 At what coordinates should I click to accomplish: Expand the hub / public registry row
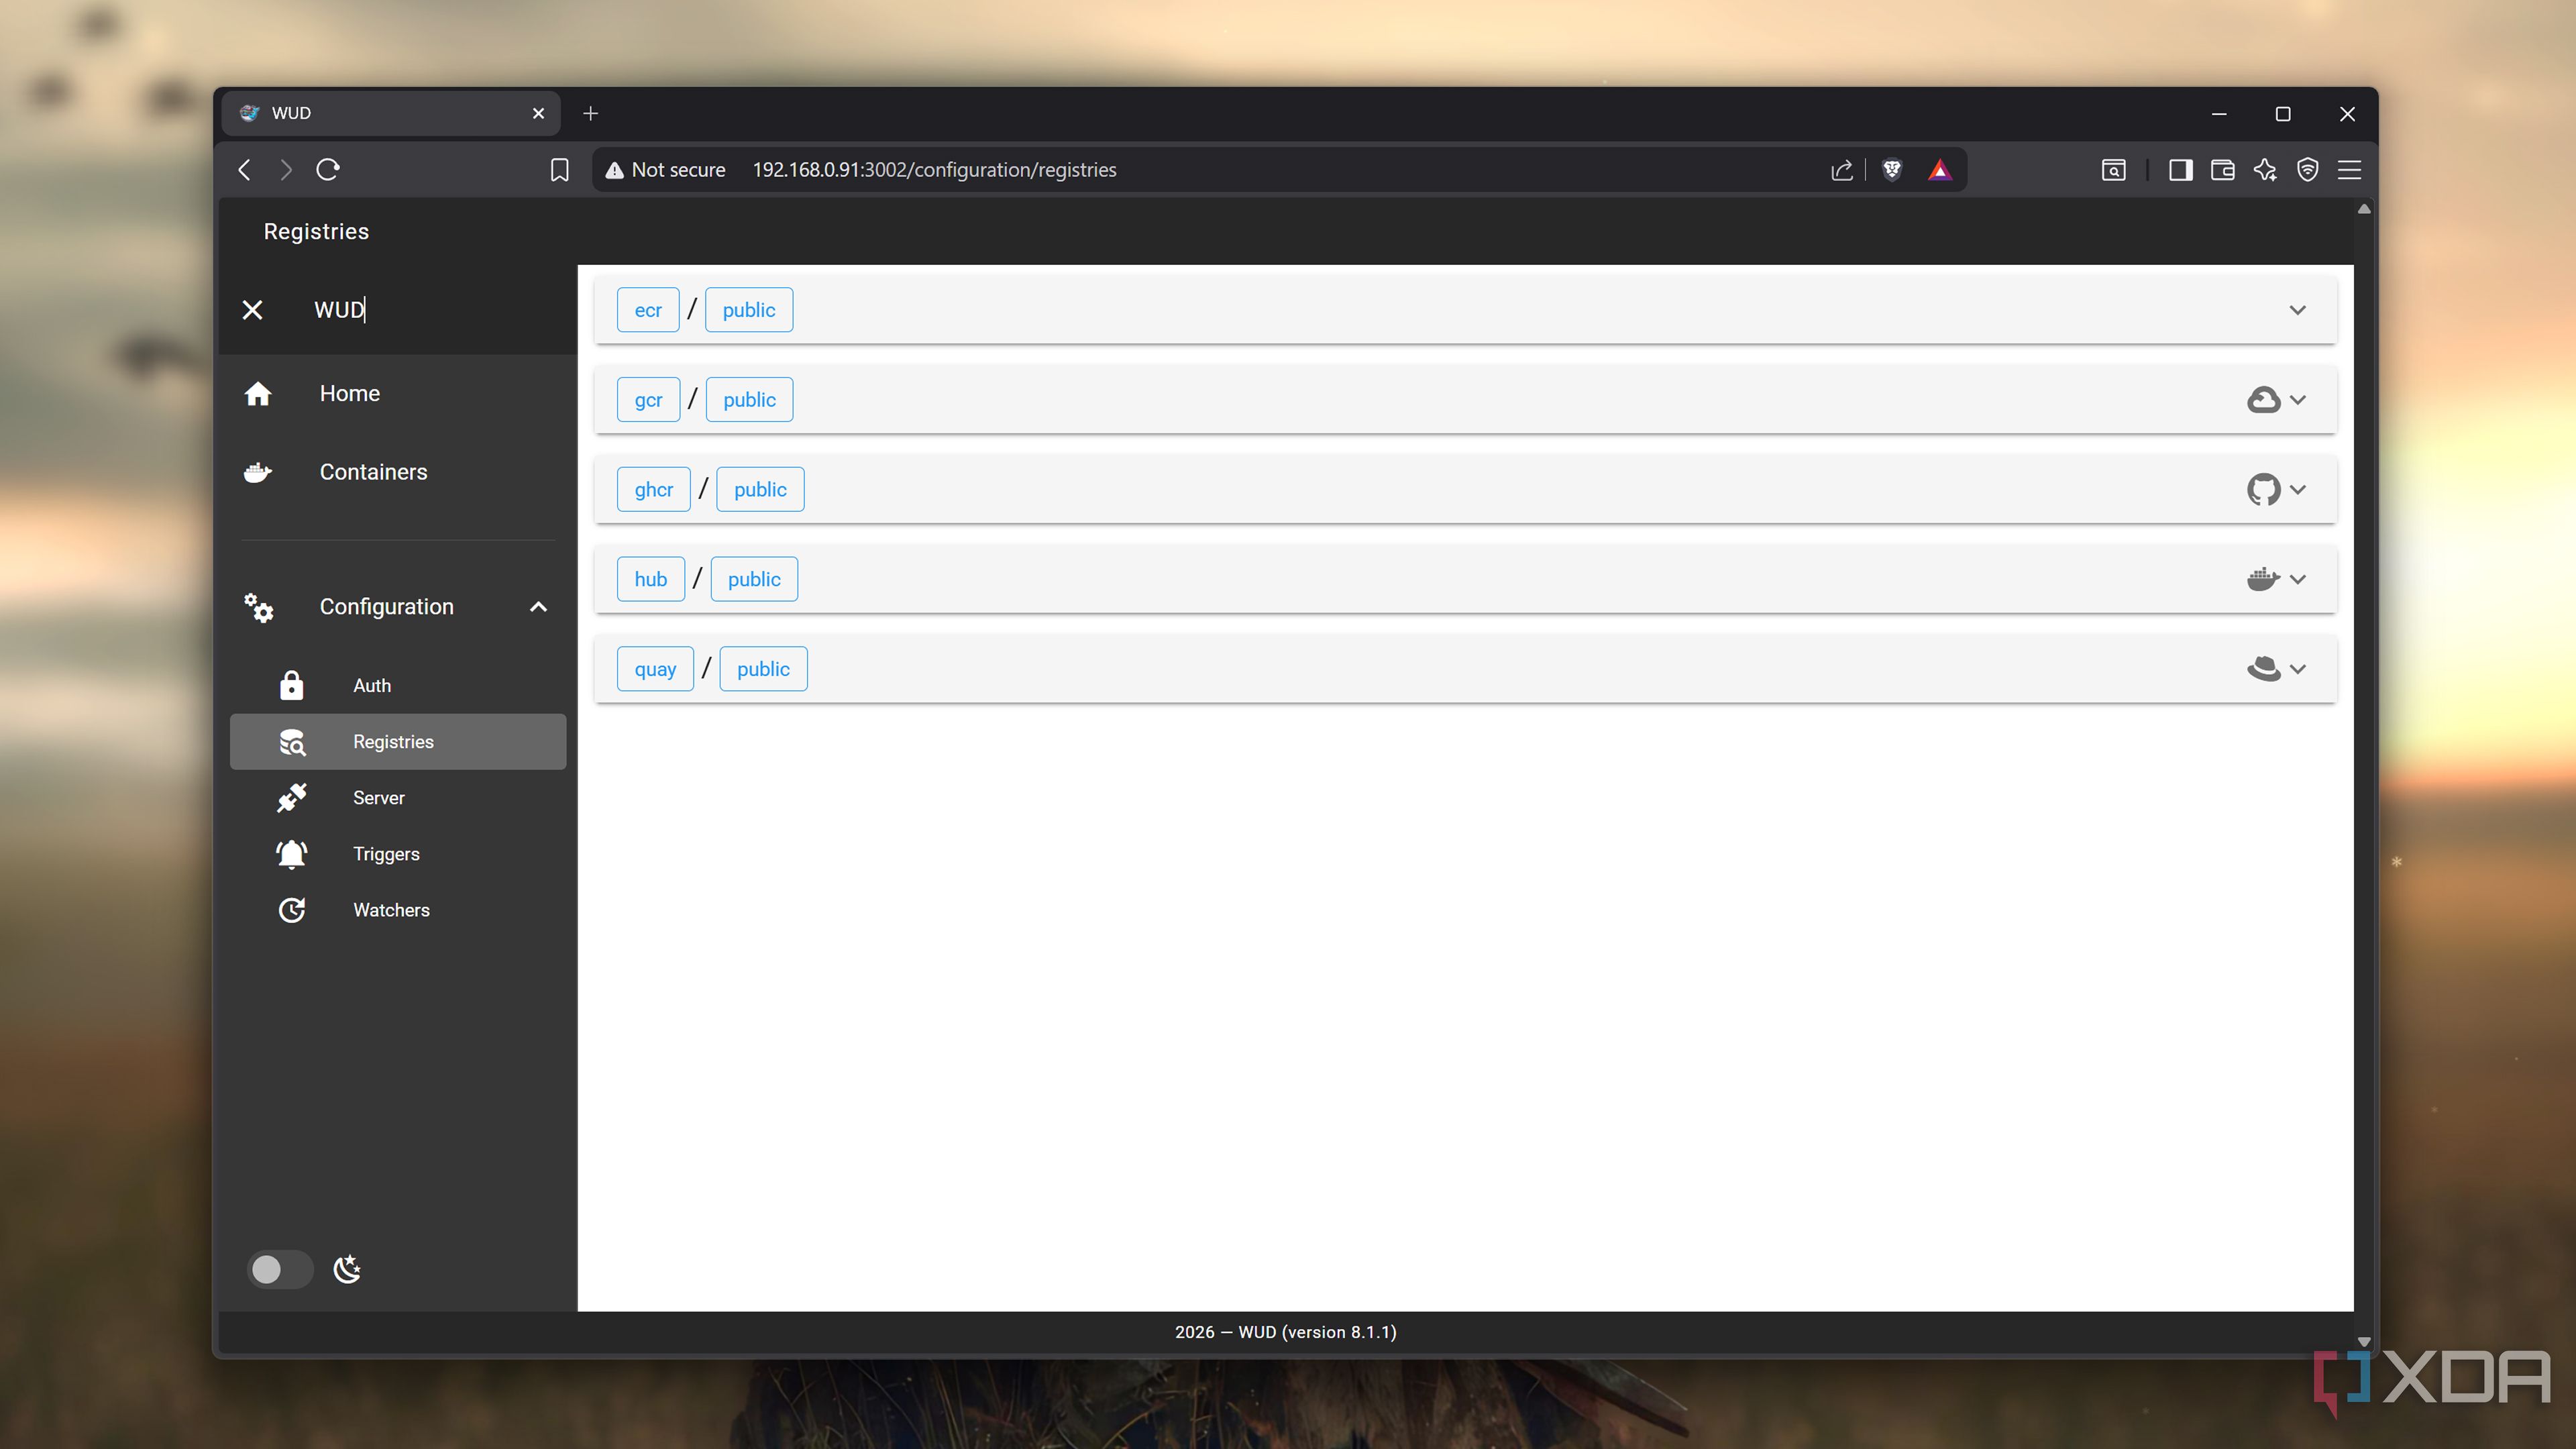click(x=1465, y=579)
